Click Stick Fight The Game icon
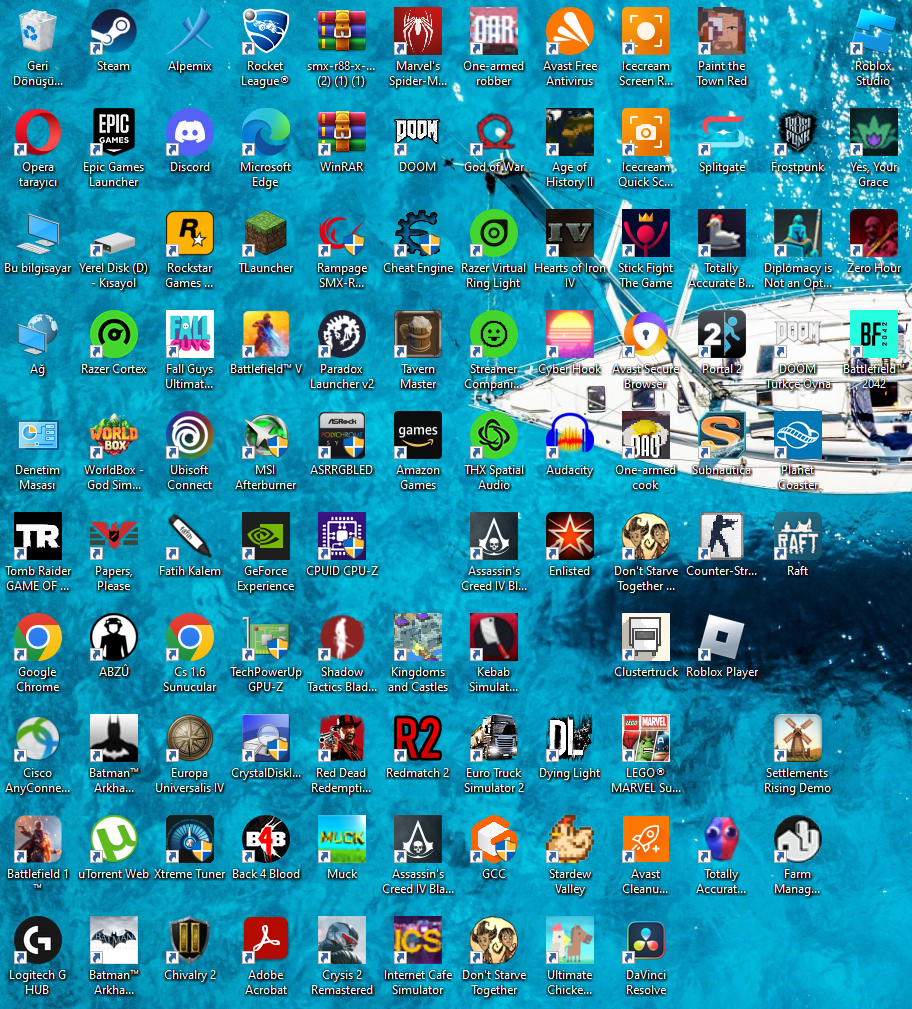This screenshot has height=1009, width=912. [x=646, y=234]
